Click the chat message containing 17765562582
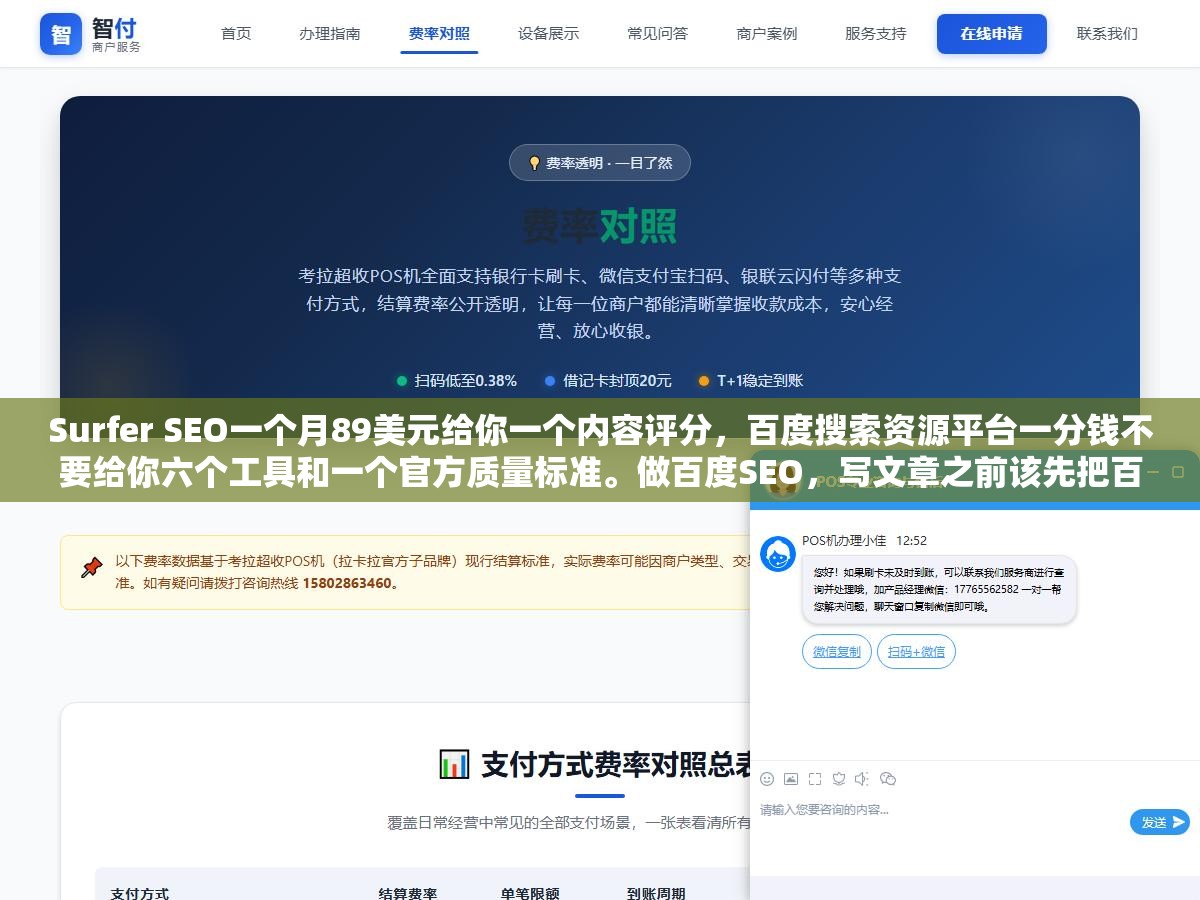 coord(939,590)
